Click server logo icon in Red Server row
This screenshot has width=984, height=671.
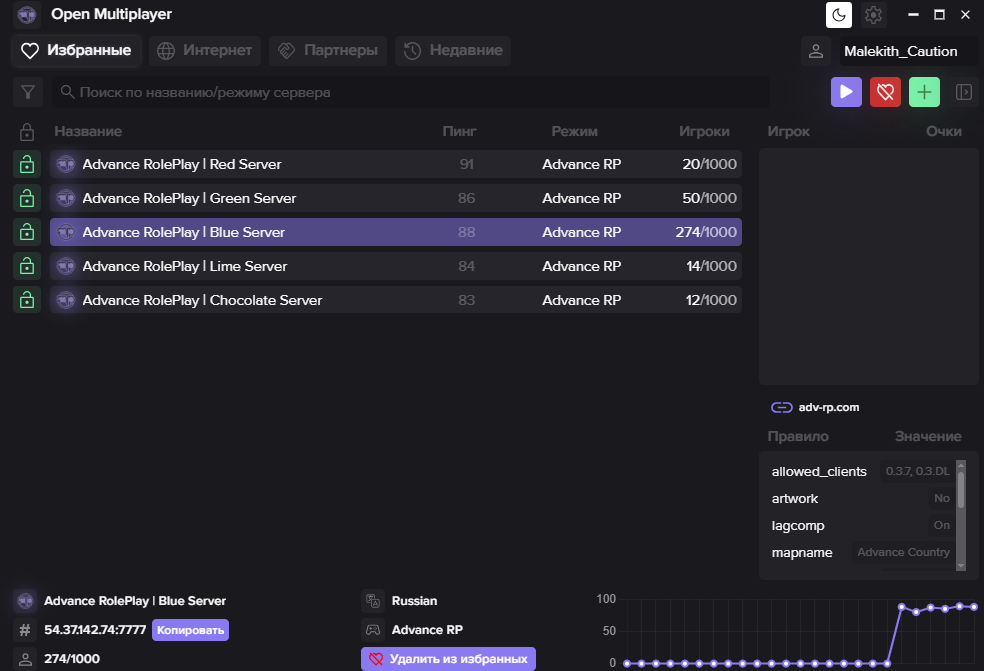click(66, 164)
